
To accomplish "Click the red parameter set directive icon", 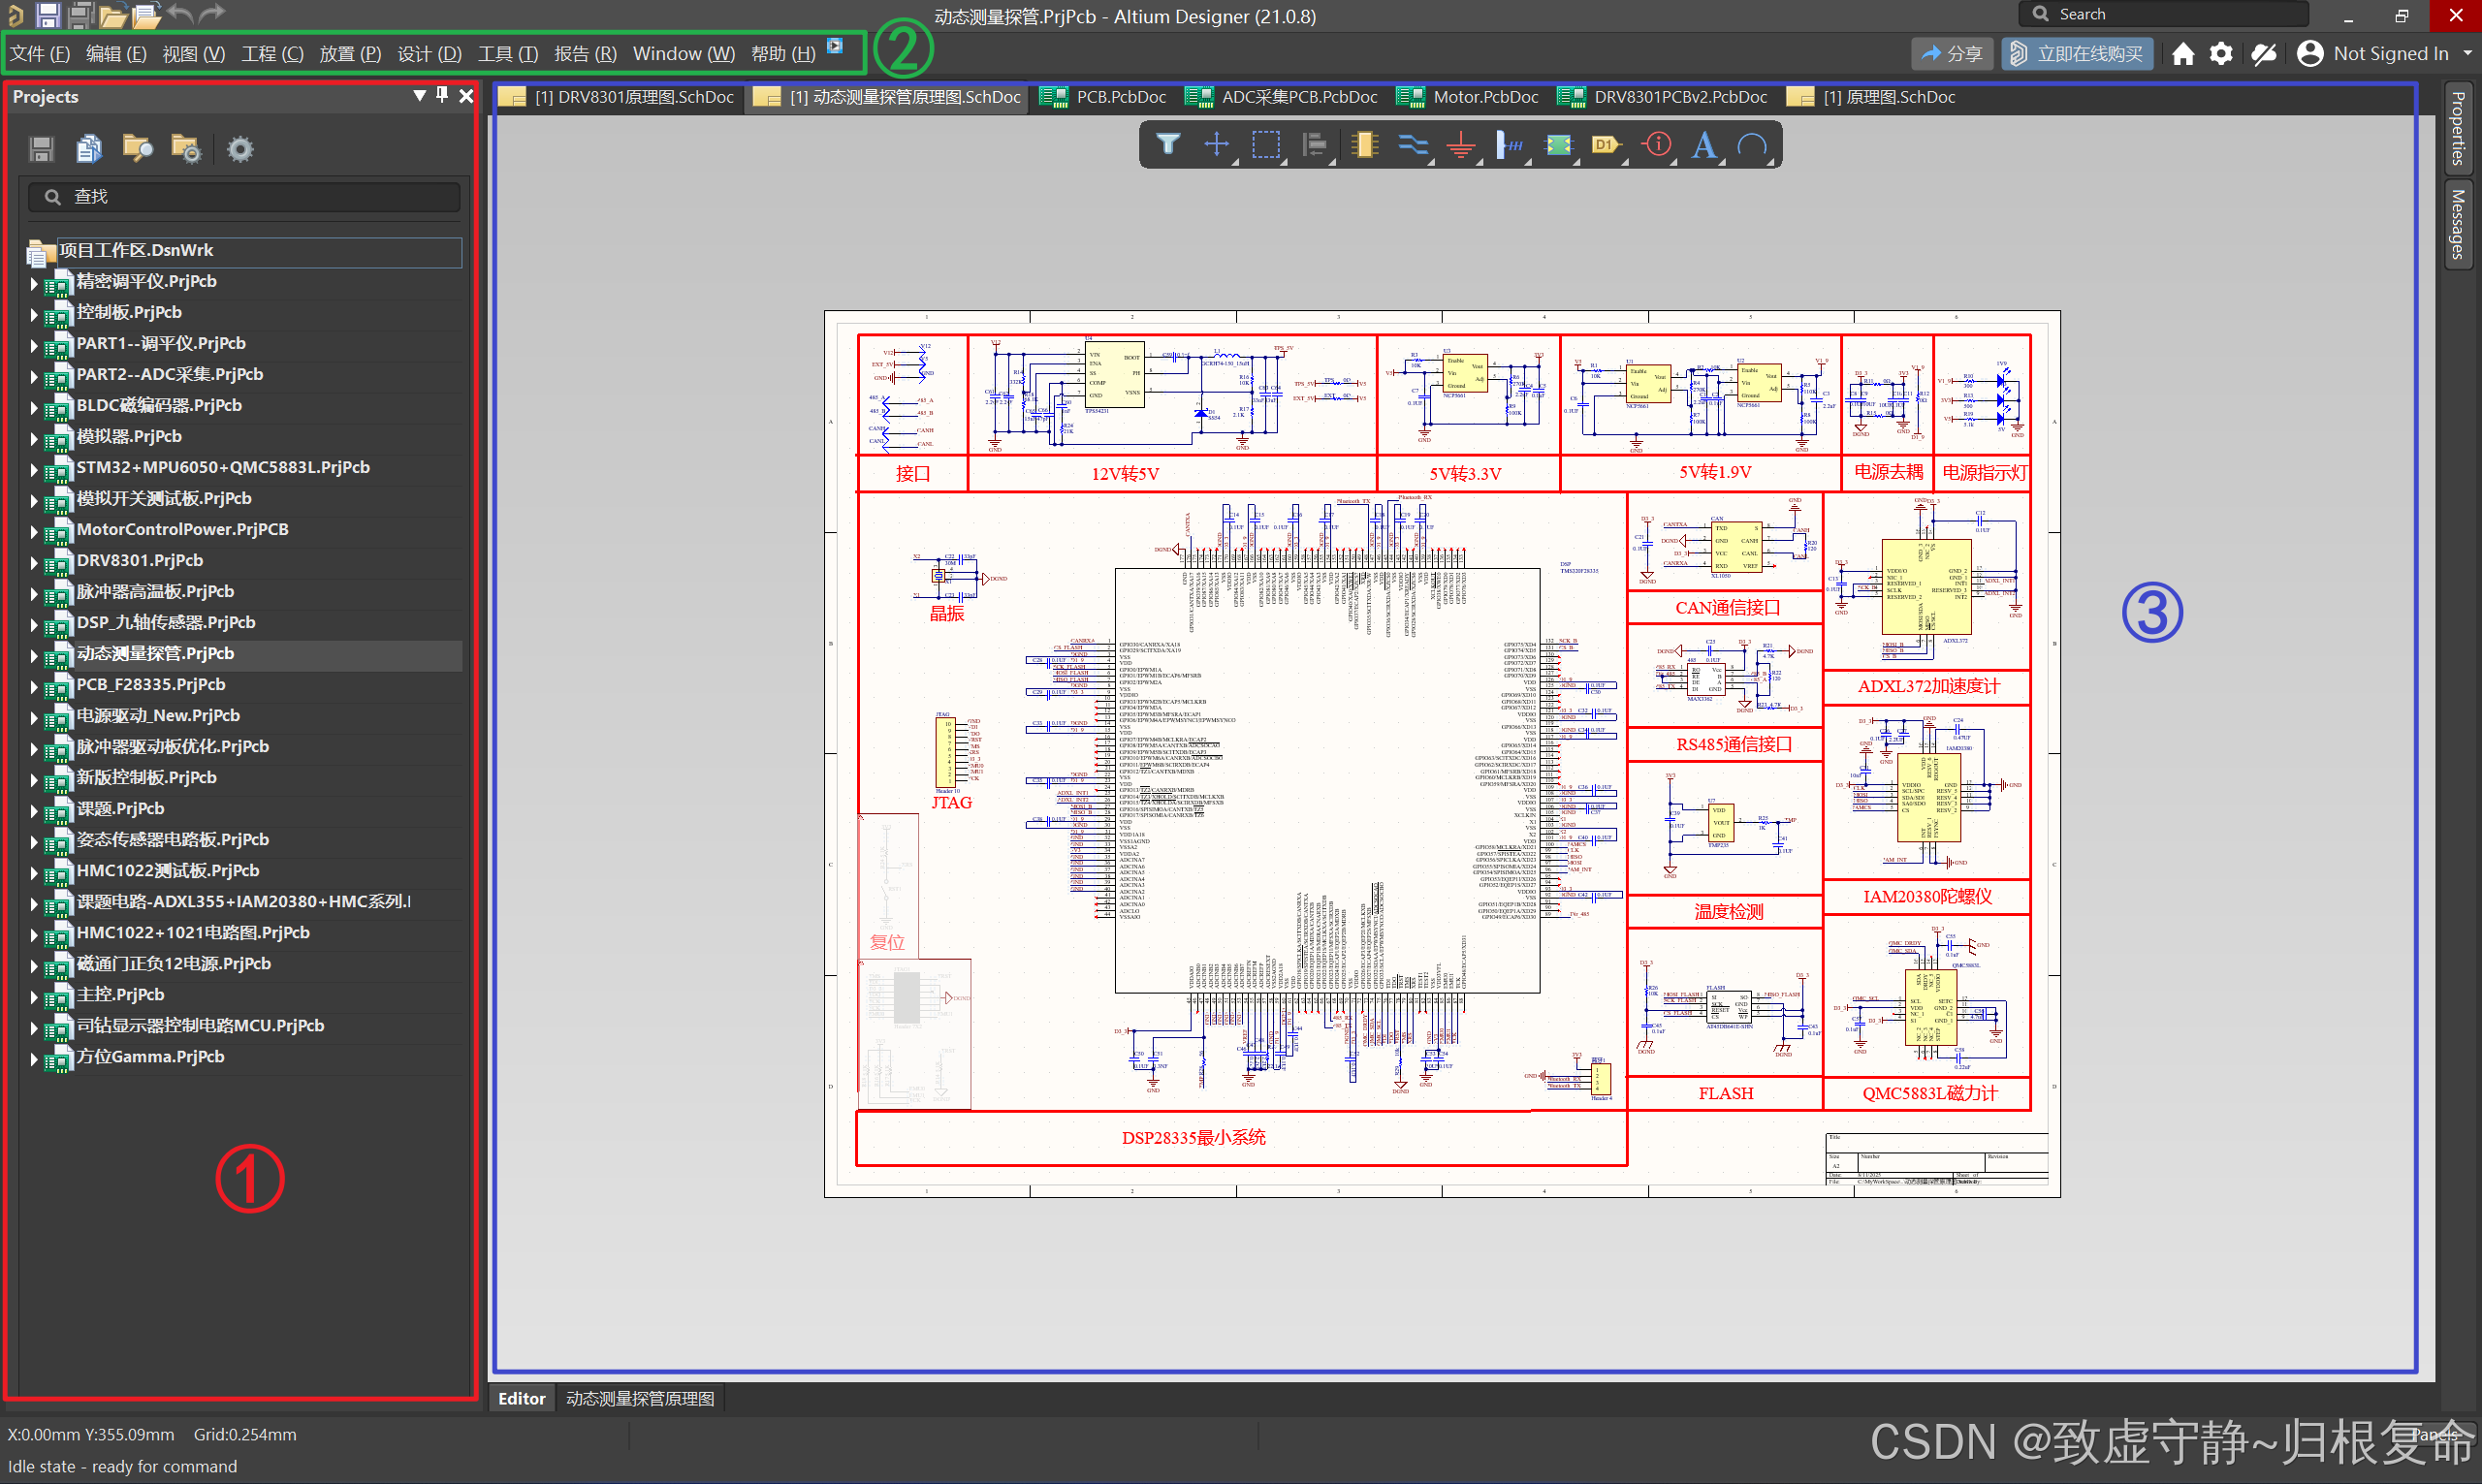I will (x=1657, y=145).
